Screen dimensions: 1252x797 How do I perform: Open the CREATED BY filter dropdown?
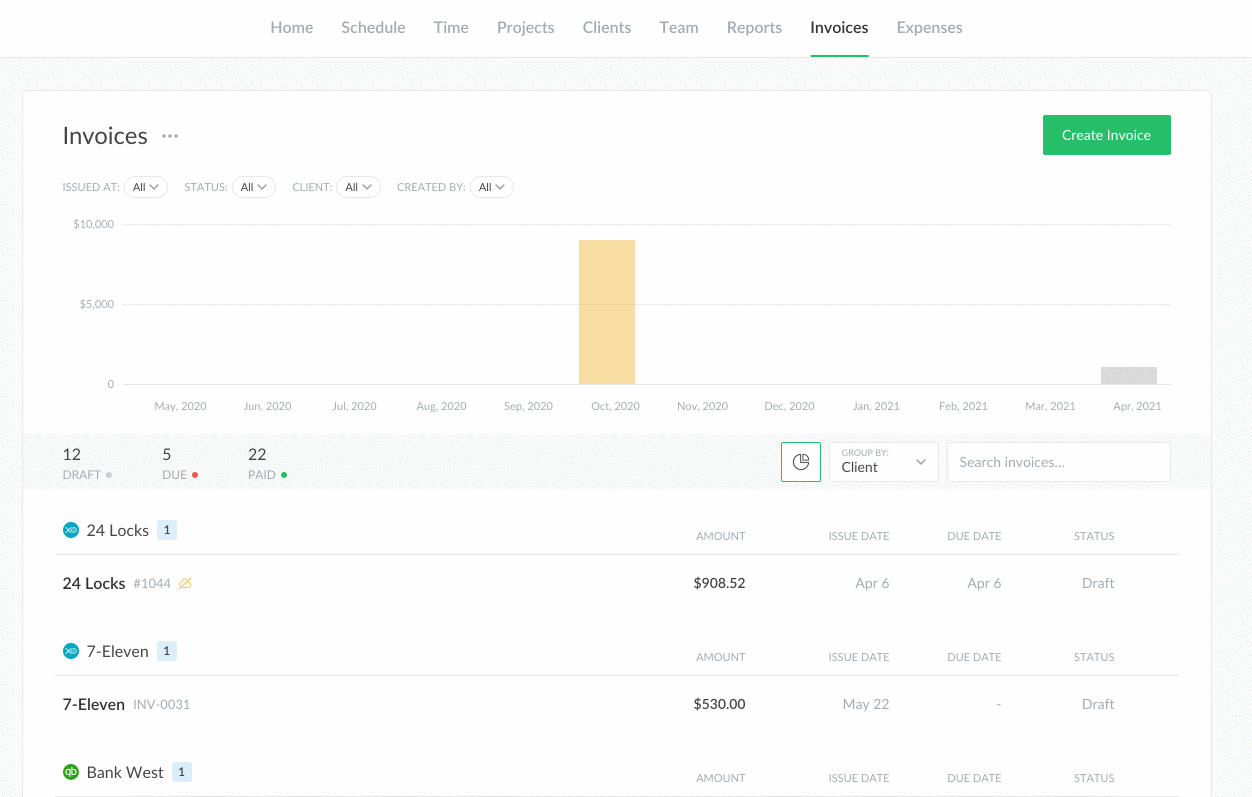(491, 187)
